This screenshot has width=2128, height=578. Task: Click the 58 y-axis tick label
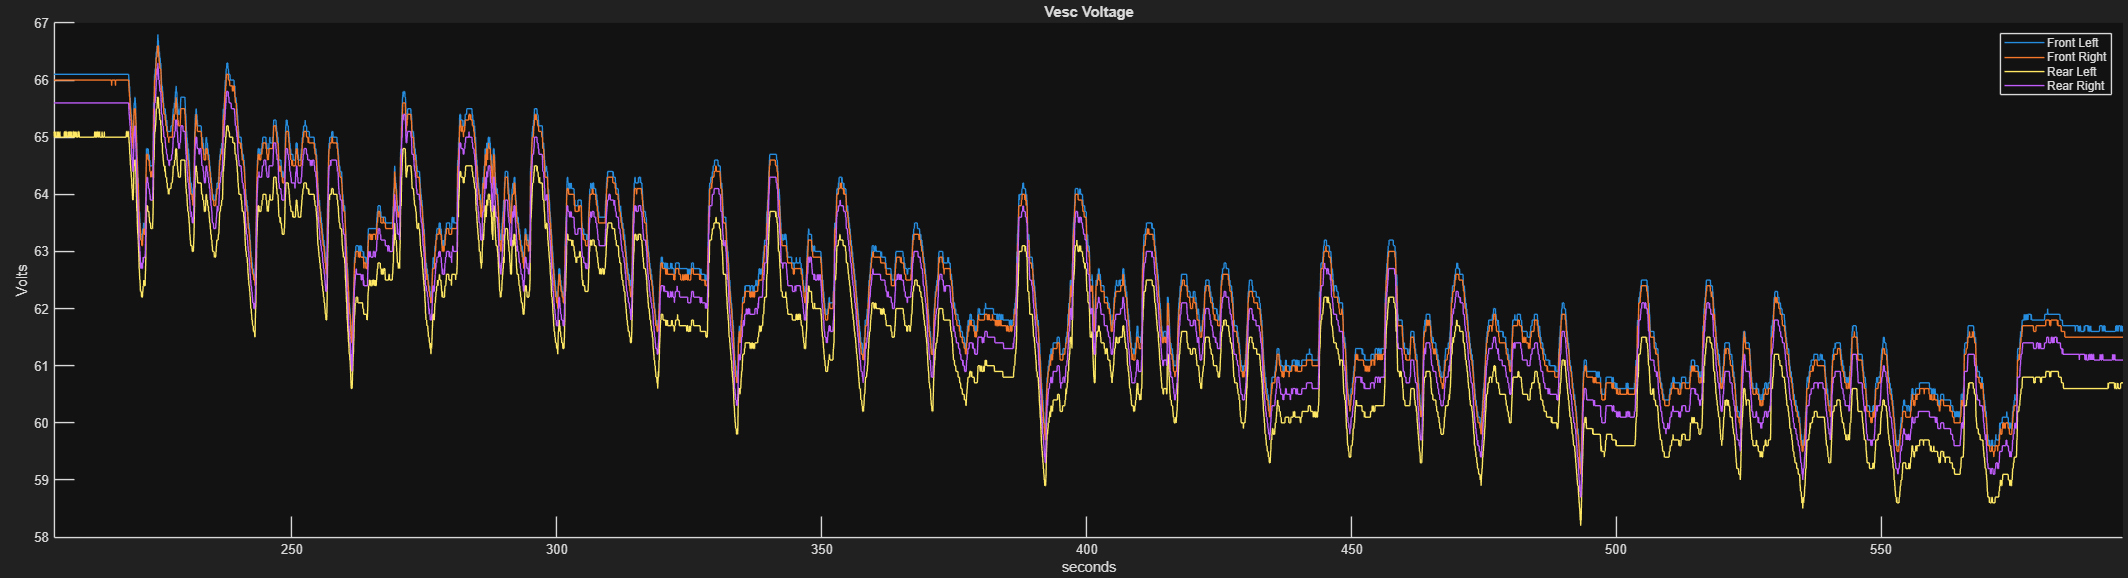(x=41, y=537)
